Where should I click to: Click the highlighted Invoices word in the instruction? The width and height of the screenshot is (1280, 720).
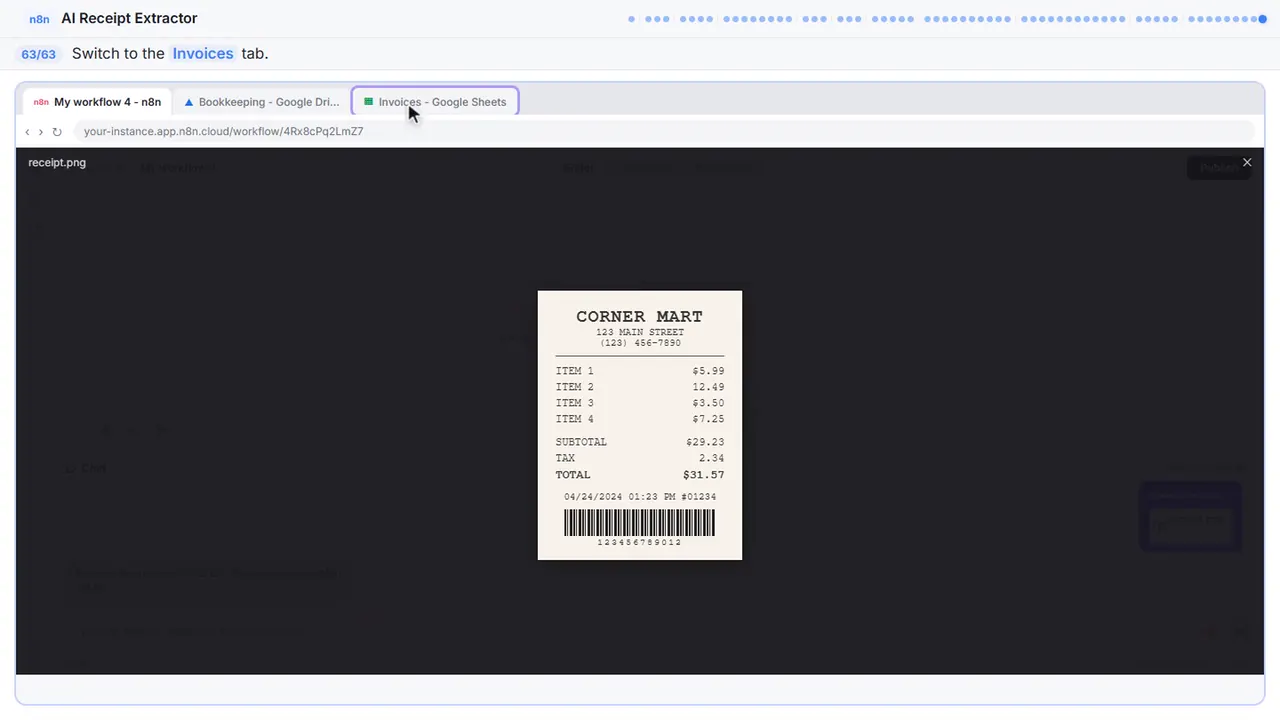(x=203, y=54)
